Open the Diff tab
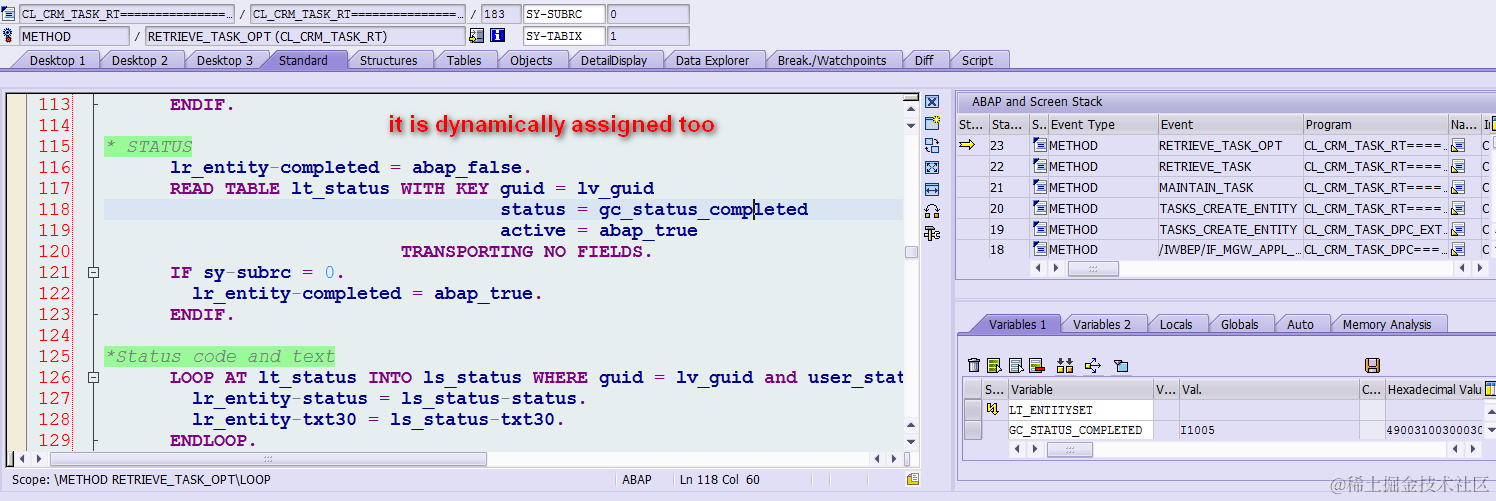 pyautogui.click(x=924, y=60)
